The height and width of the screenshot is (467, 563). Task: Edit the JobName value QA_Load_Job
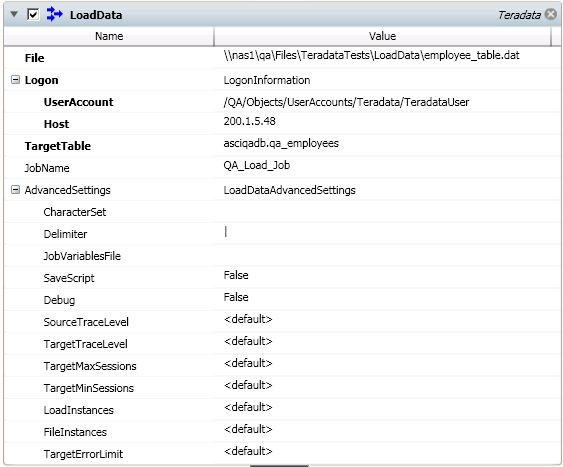256,165
